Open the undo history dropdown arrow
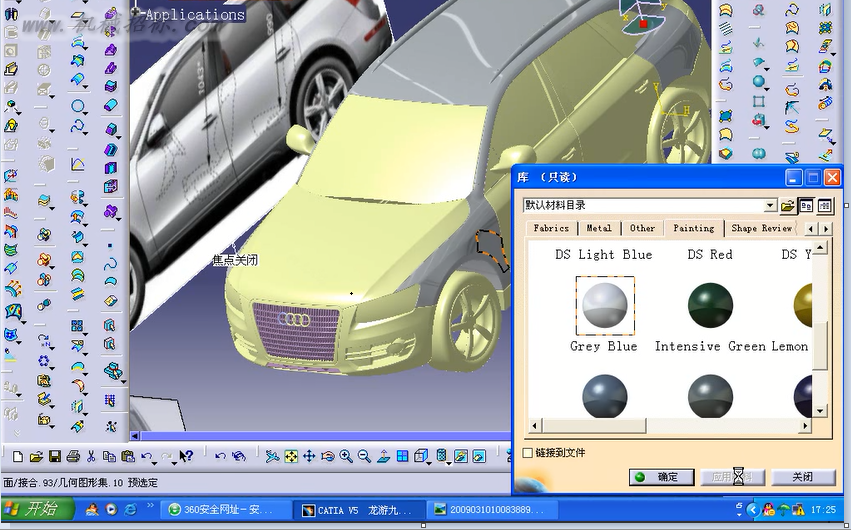The width and height of the screenshot is (851, 531). click(154, 463)
